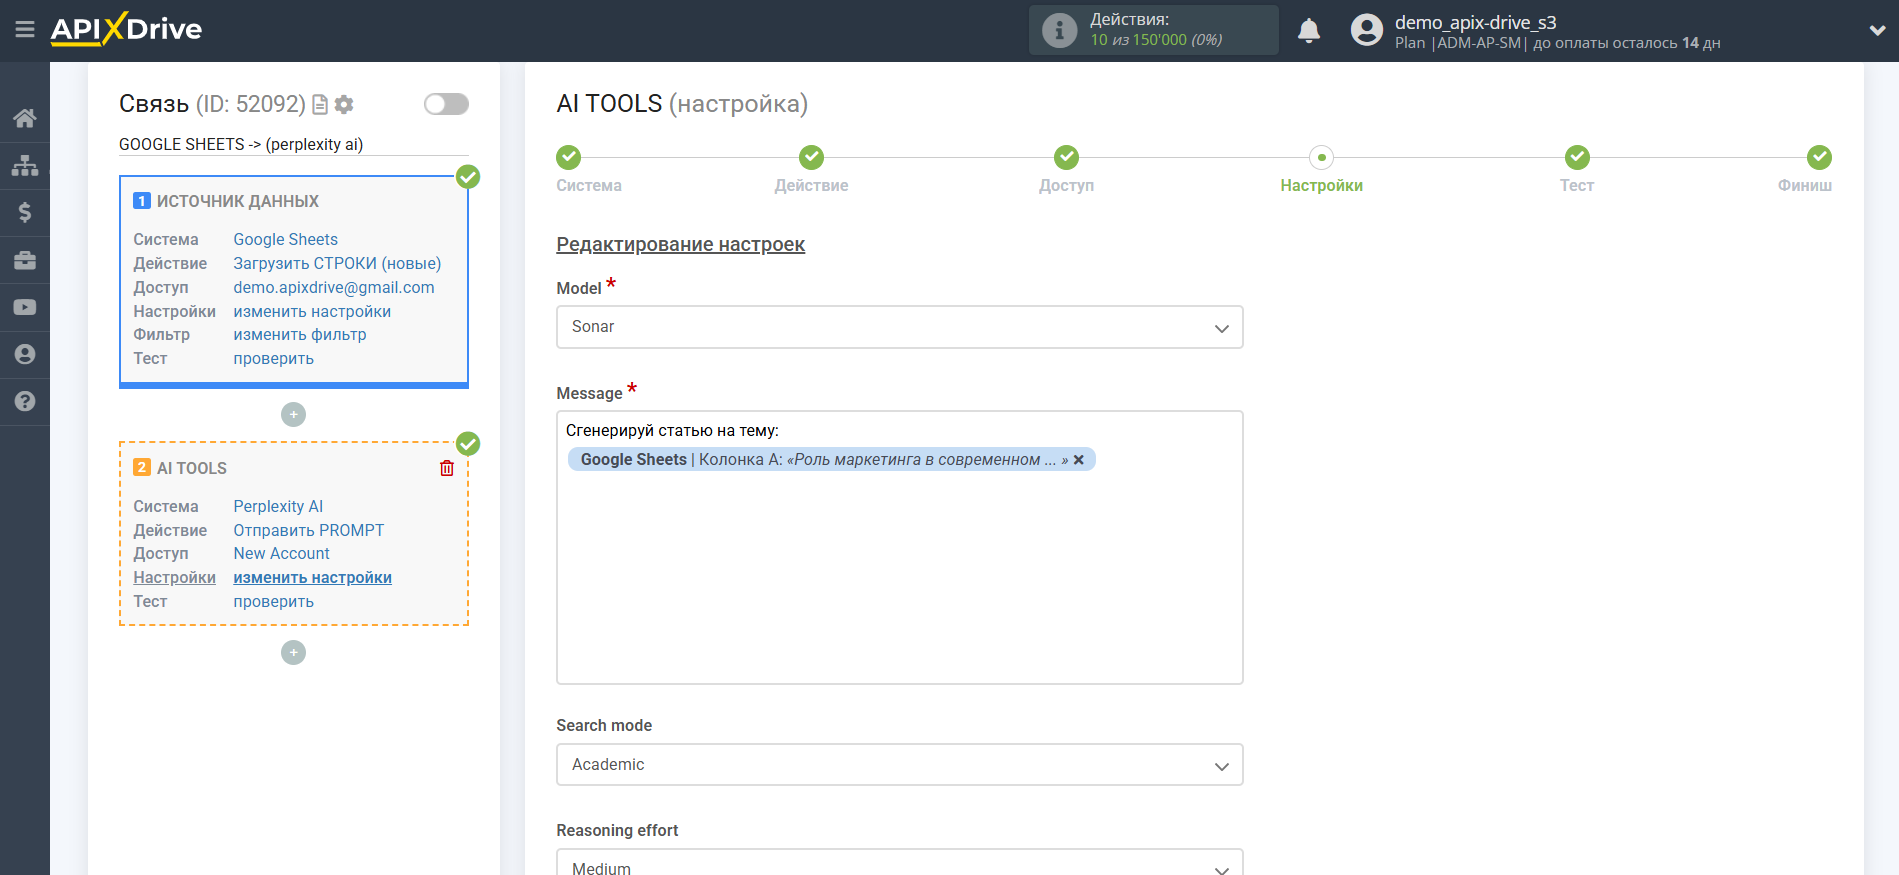Remove the Google Sheets variable tag

coord(1079,460)
